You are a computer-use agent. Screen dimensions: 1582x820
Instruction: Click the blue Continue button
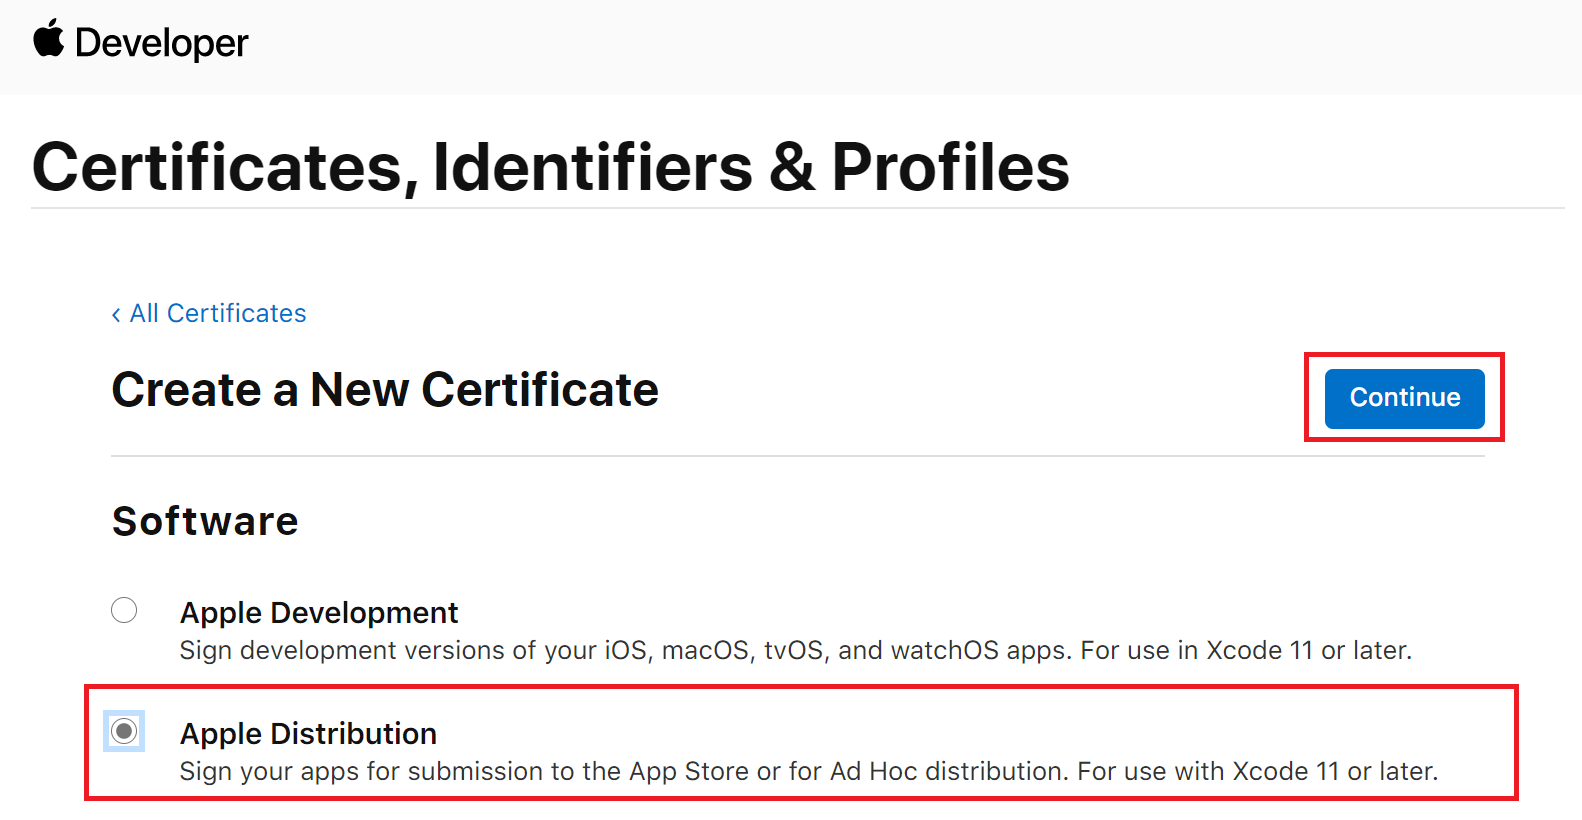(x=1404, y=398)
